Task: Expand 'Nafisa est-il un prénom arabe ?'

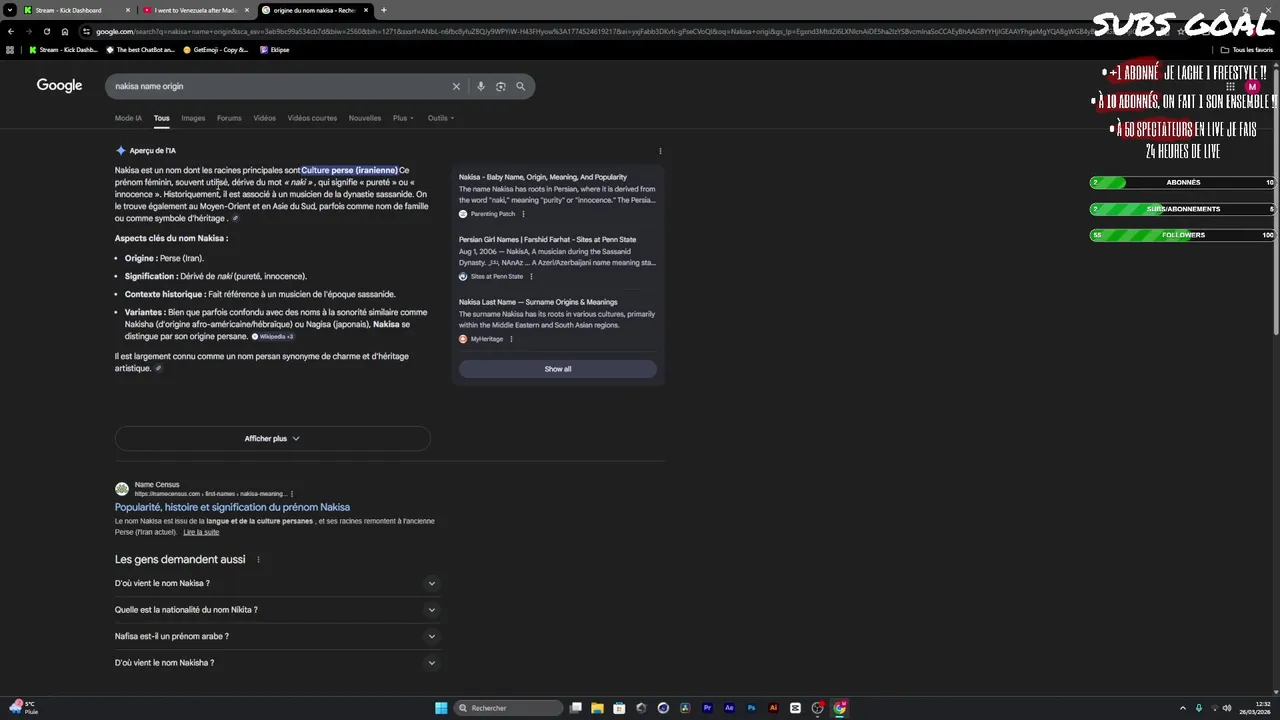Action: [x=277, y=636]
